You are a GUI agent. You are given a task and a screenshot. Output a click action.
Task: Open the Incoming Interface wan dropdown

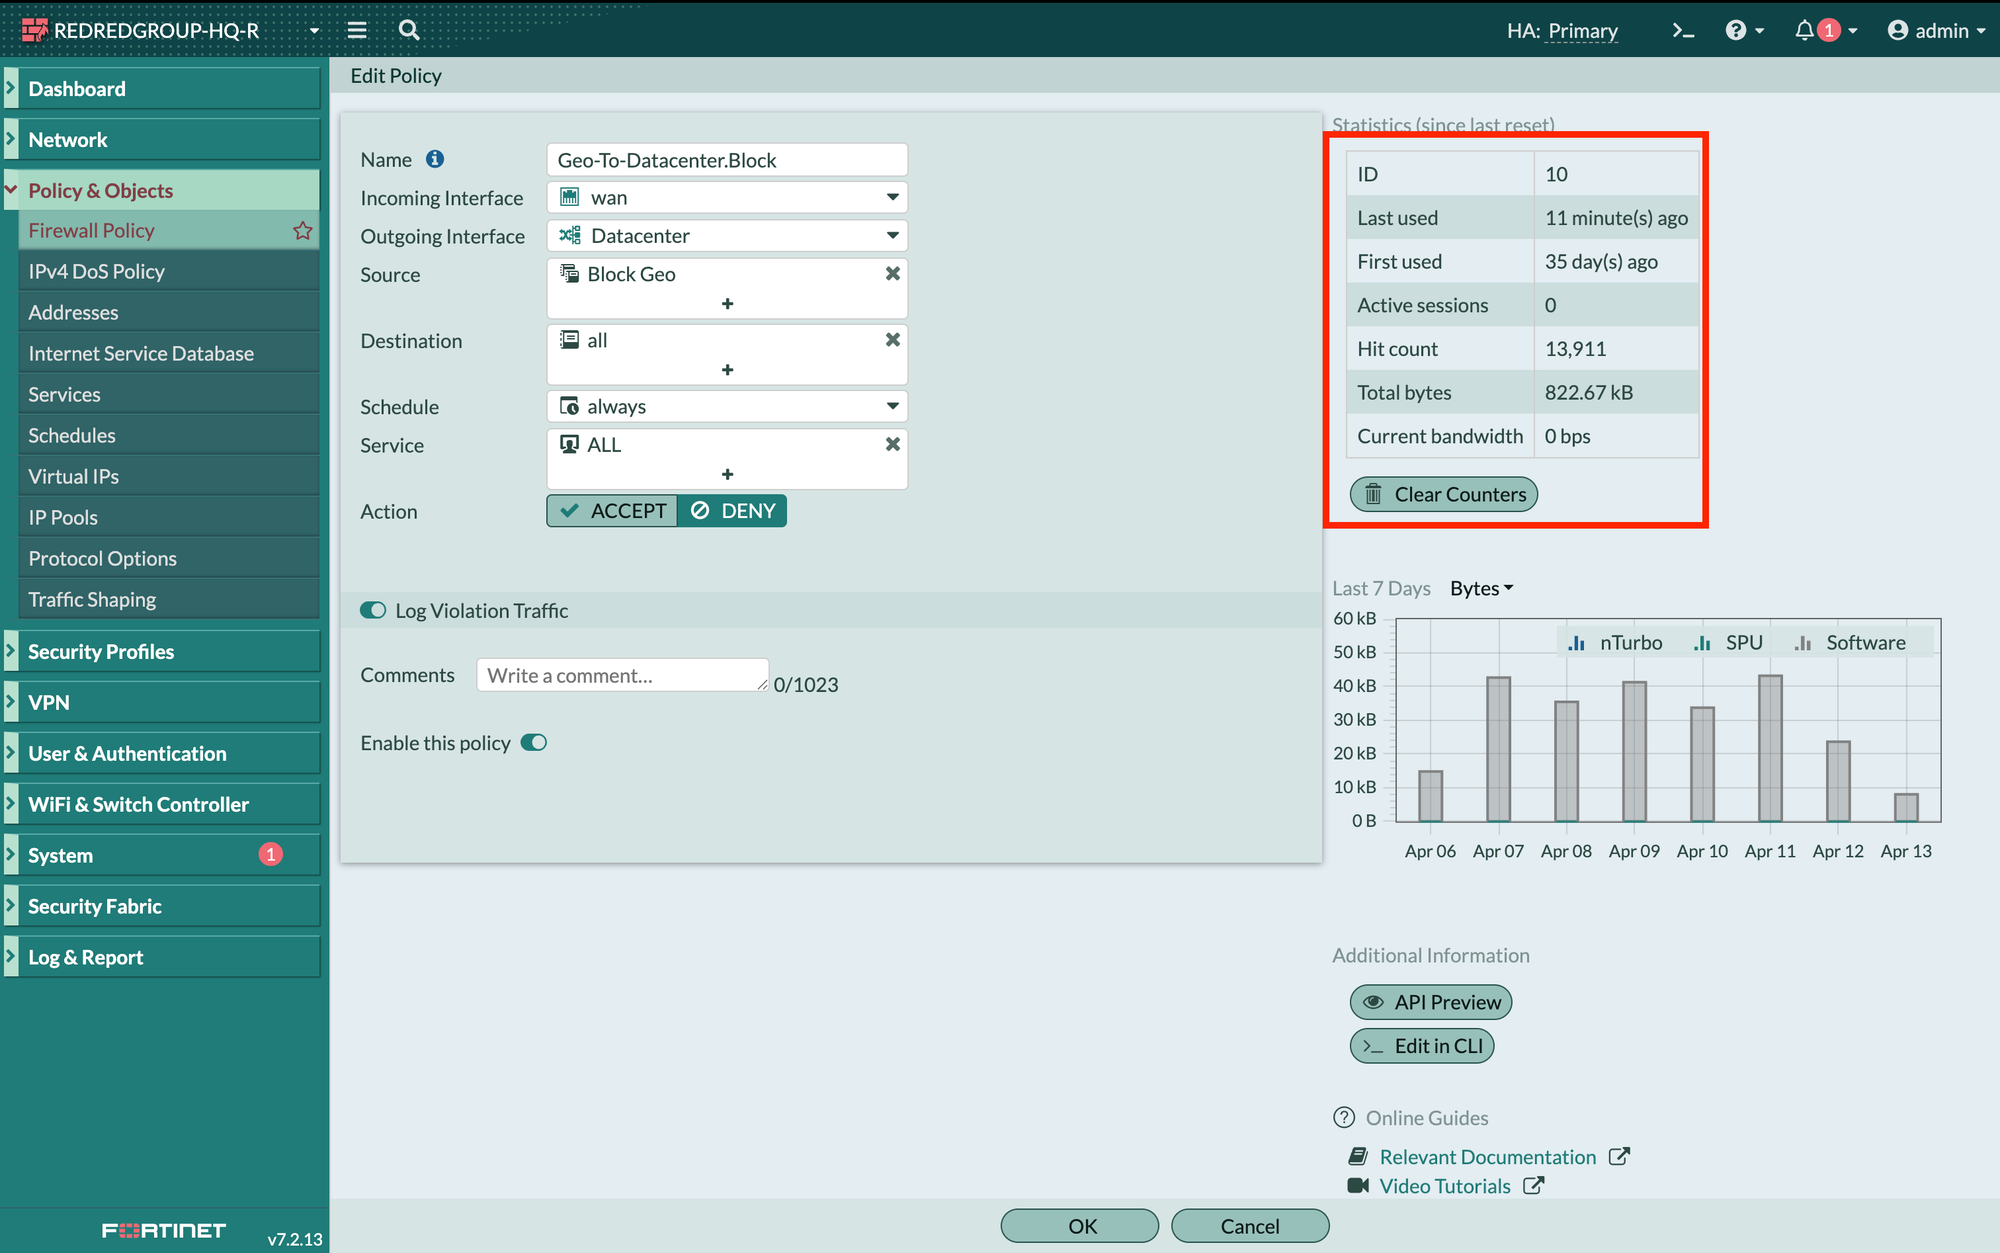tap(727, 198)
